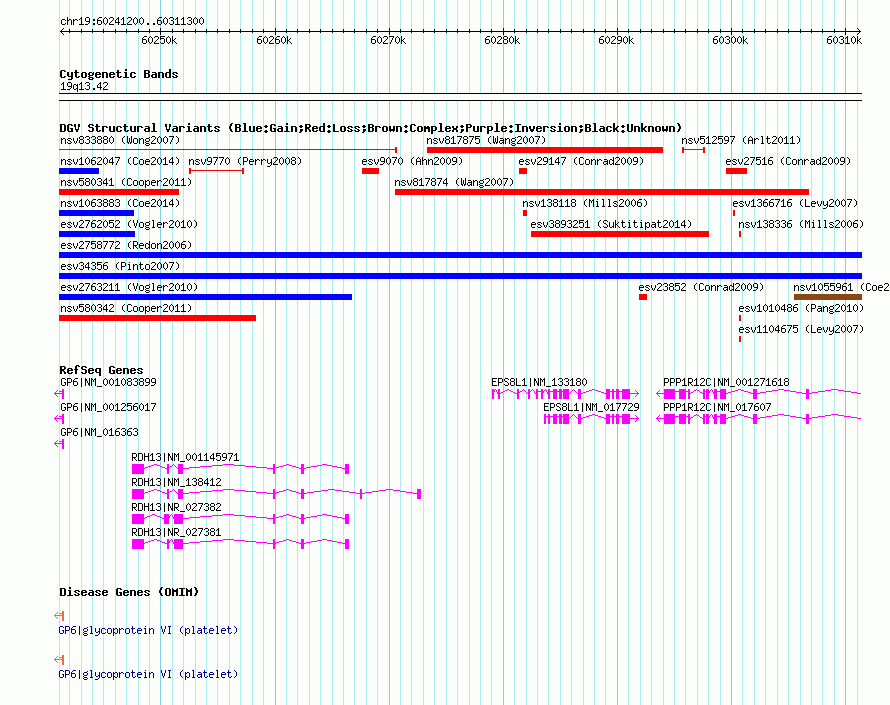
Task: Click the 60270k ruler tick label
Action: pos(388,40)
